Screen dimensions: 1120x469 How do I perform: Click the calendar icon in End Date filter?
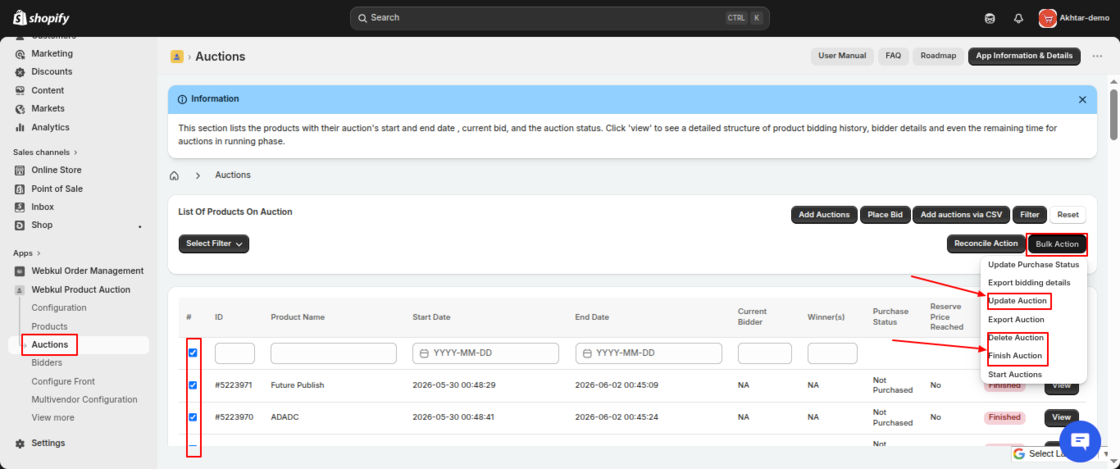pyautogui.click(x=587, y=353)
